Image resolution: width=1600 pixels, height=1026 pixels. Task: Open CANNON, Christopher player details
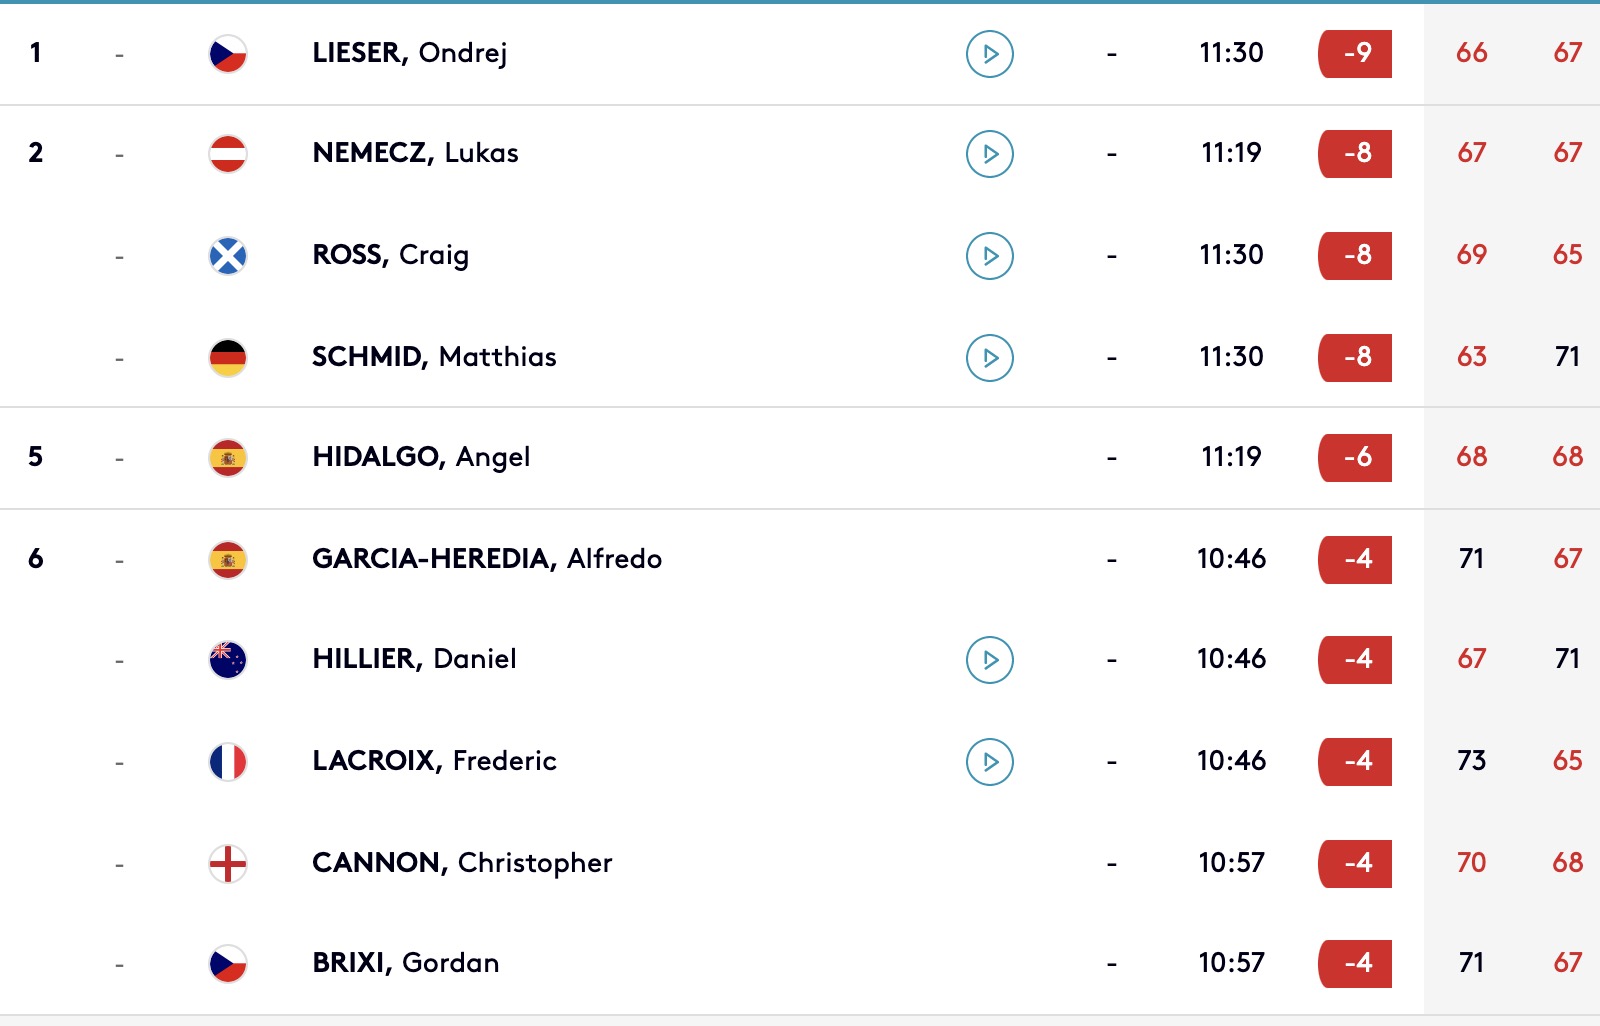pos(462,863)
